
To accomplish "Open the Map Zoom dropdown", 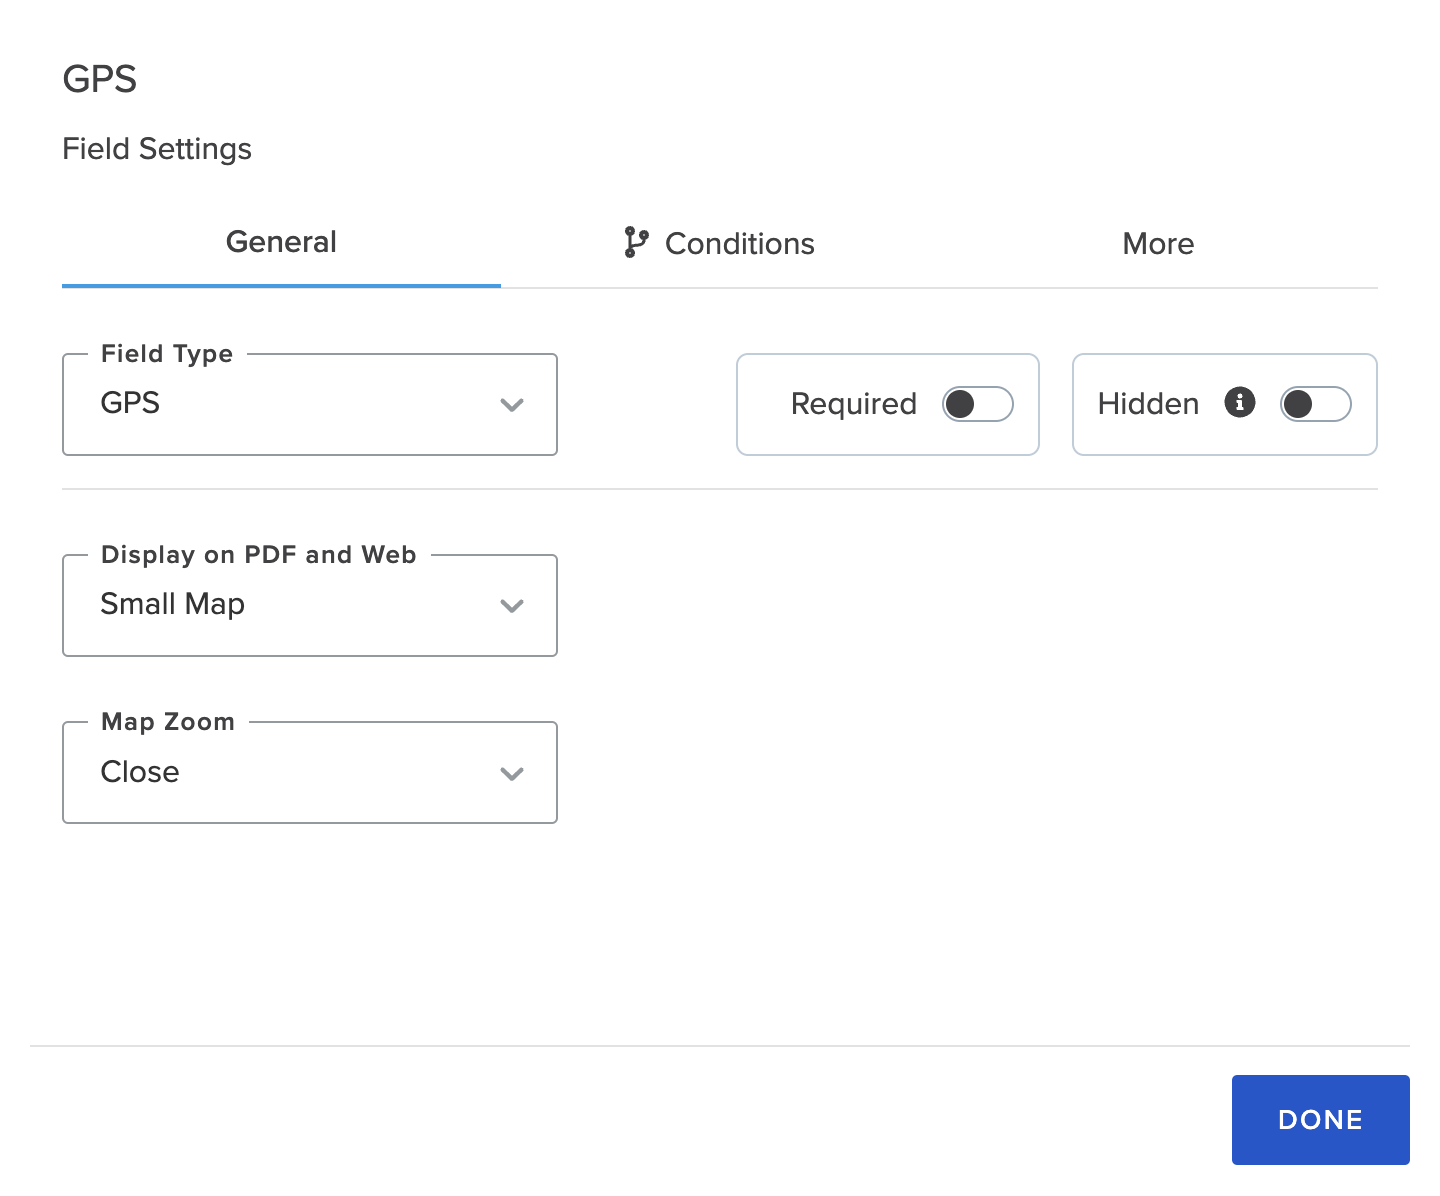I will pyautogui.click(x=310, y=772).
